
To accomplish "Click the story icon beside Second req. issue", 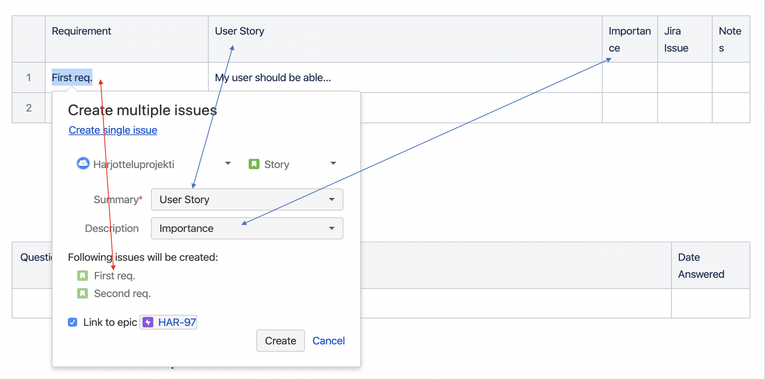I will 82,294.
